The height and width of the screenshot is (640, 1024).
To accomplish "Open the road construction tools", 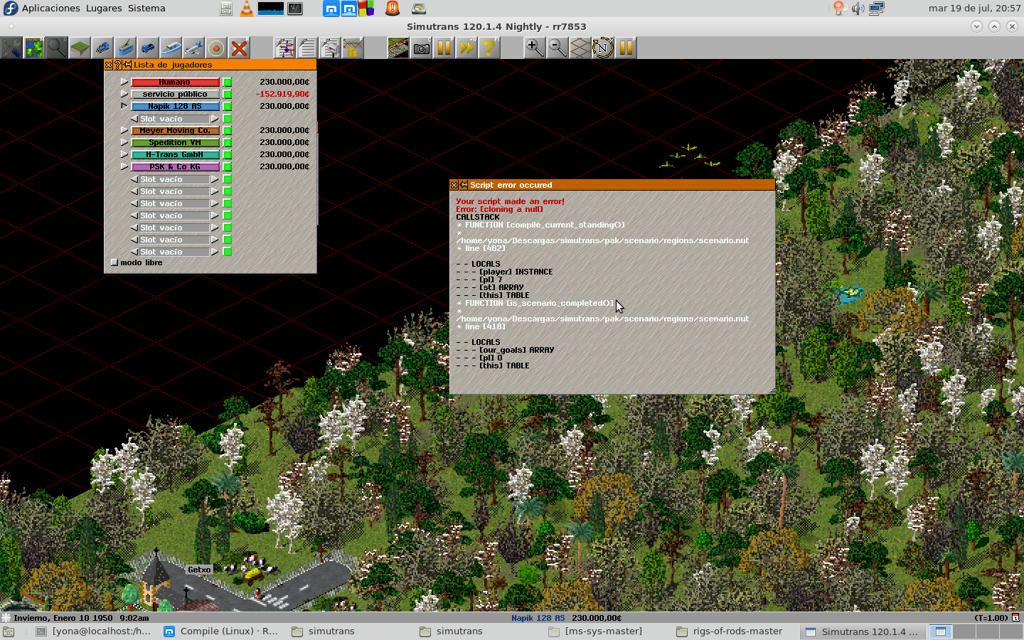I will click(x=148, y=48).
